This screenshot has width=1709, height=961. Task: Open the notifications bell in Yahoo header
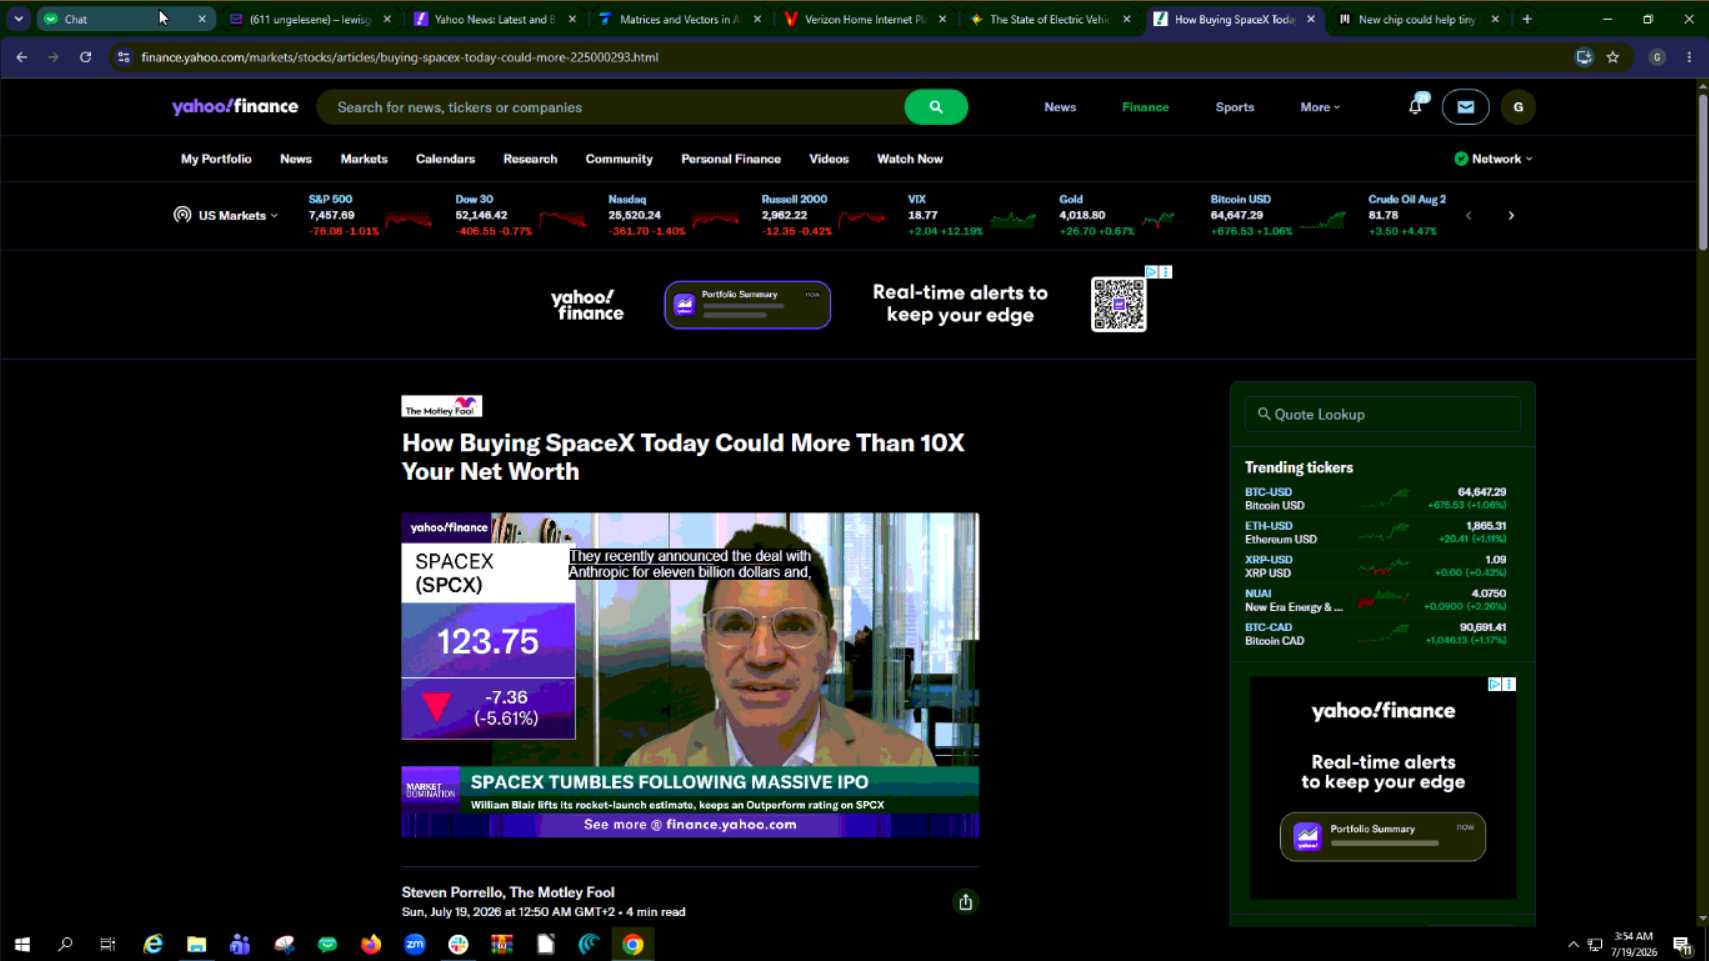pyautogui.click(x=1415, y=106)
